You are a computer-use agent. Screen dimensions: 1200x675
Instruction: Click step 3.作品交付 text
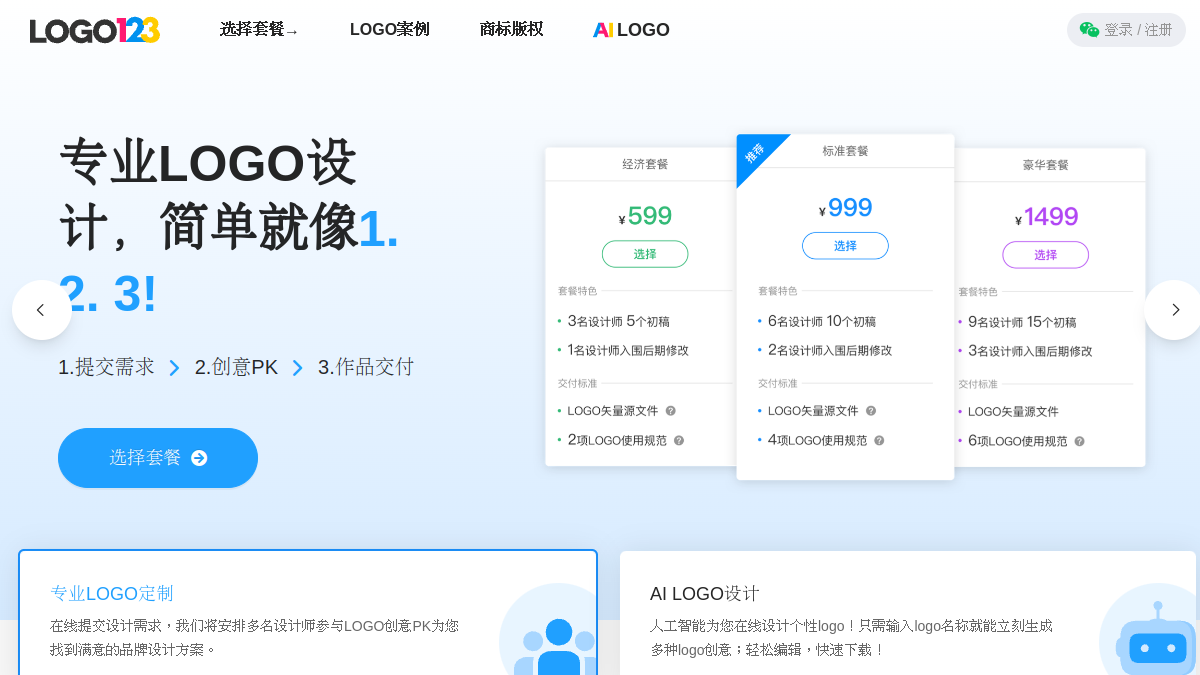click(366, 367)
